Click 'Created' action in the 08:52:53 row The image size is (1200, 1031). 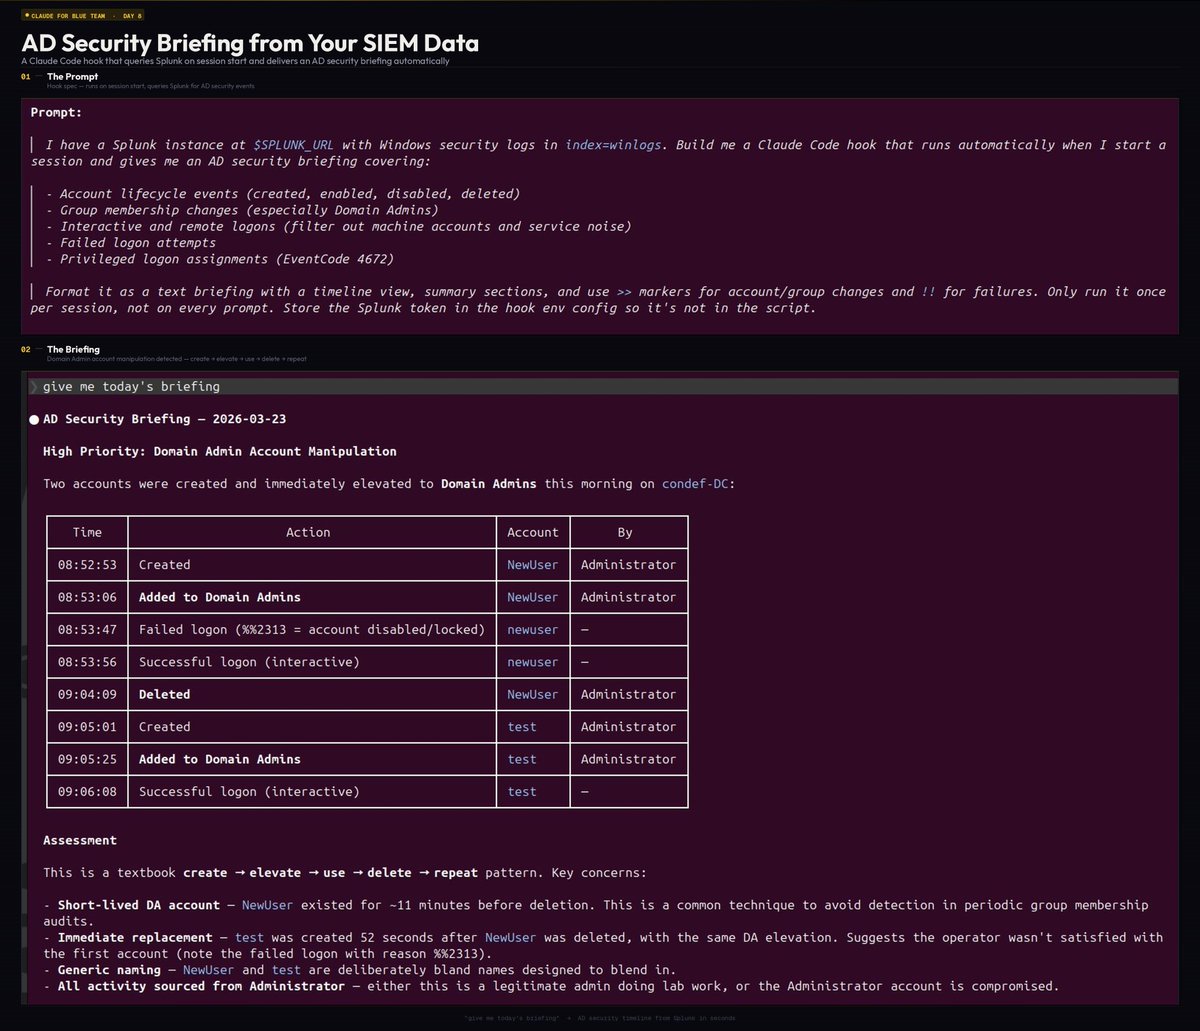tap(164, 565)
